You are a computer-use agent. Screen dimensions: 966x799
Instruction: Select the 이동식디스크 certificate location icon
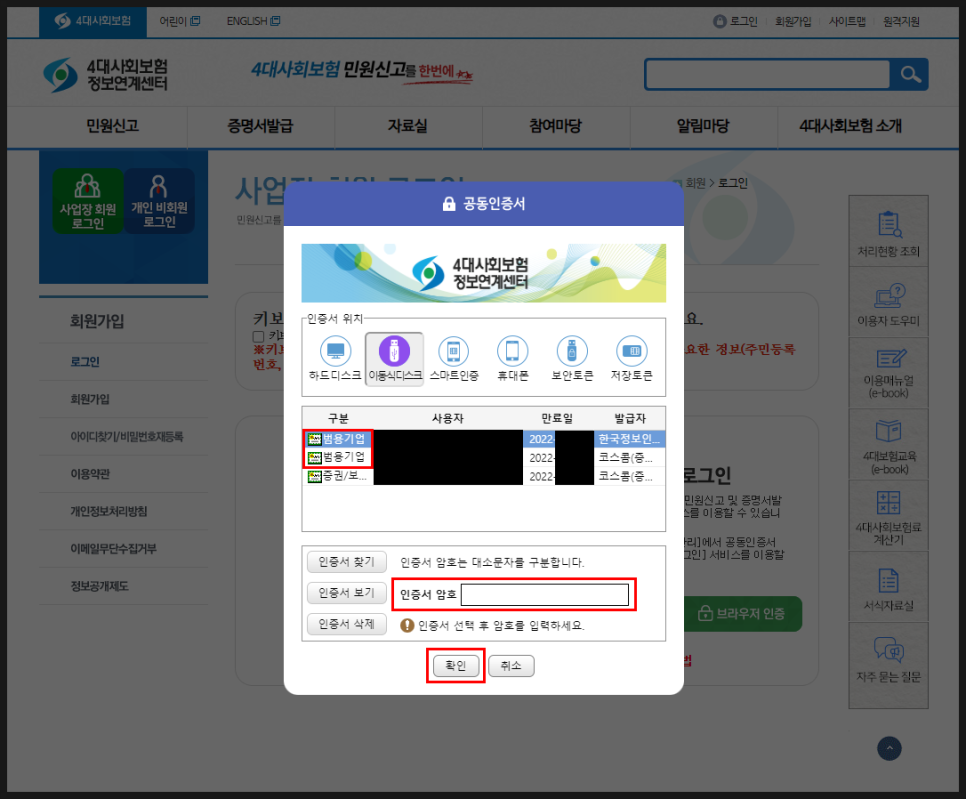(x=394, y=358)
